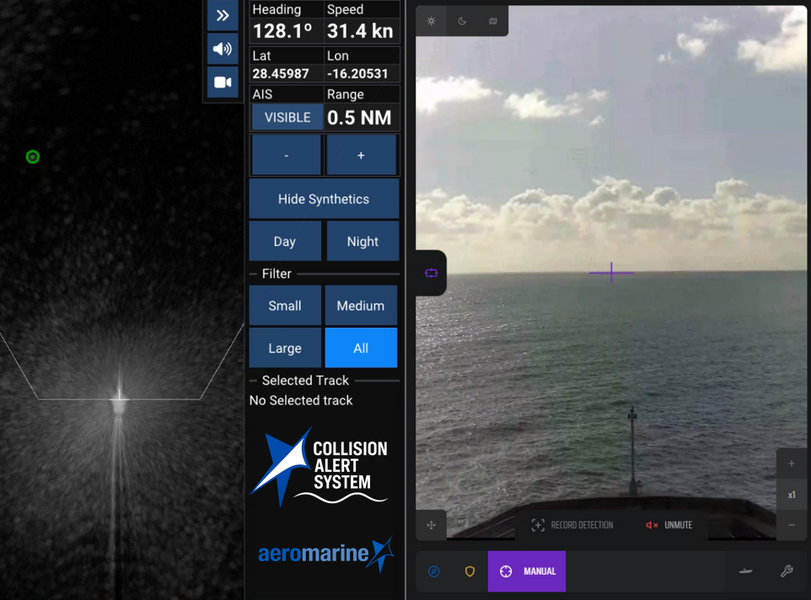Unmute the camera audio
The image size is (811, 600).
tap(669, 526)
